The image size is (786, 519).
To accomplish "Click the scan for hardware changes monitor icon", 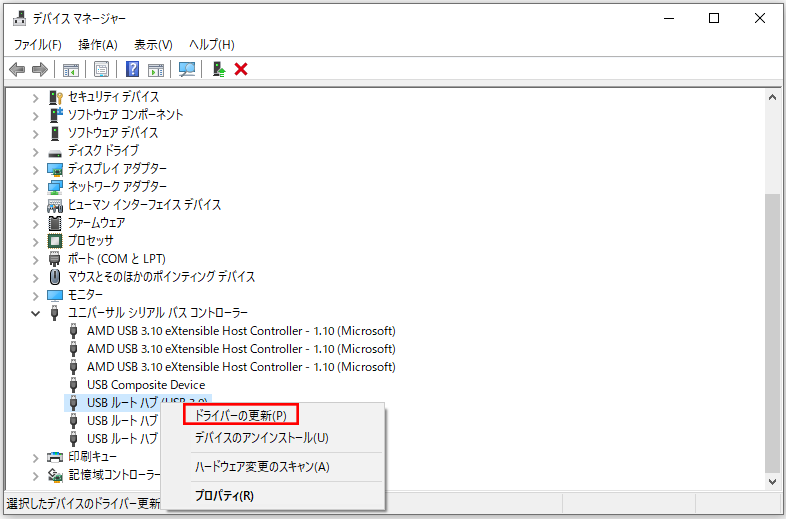I will (x=186, y=69).
